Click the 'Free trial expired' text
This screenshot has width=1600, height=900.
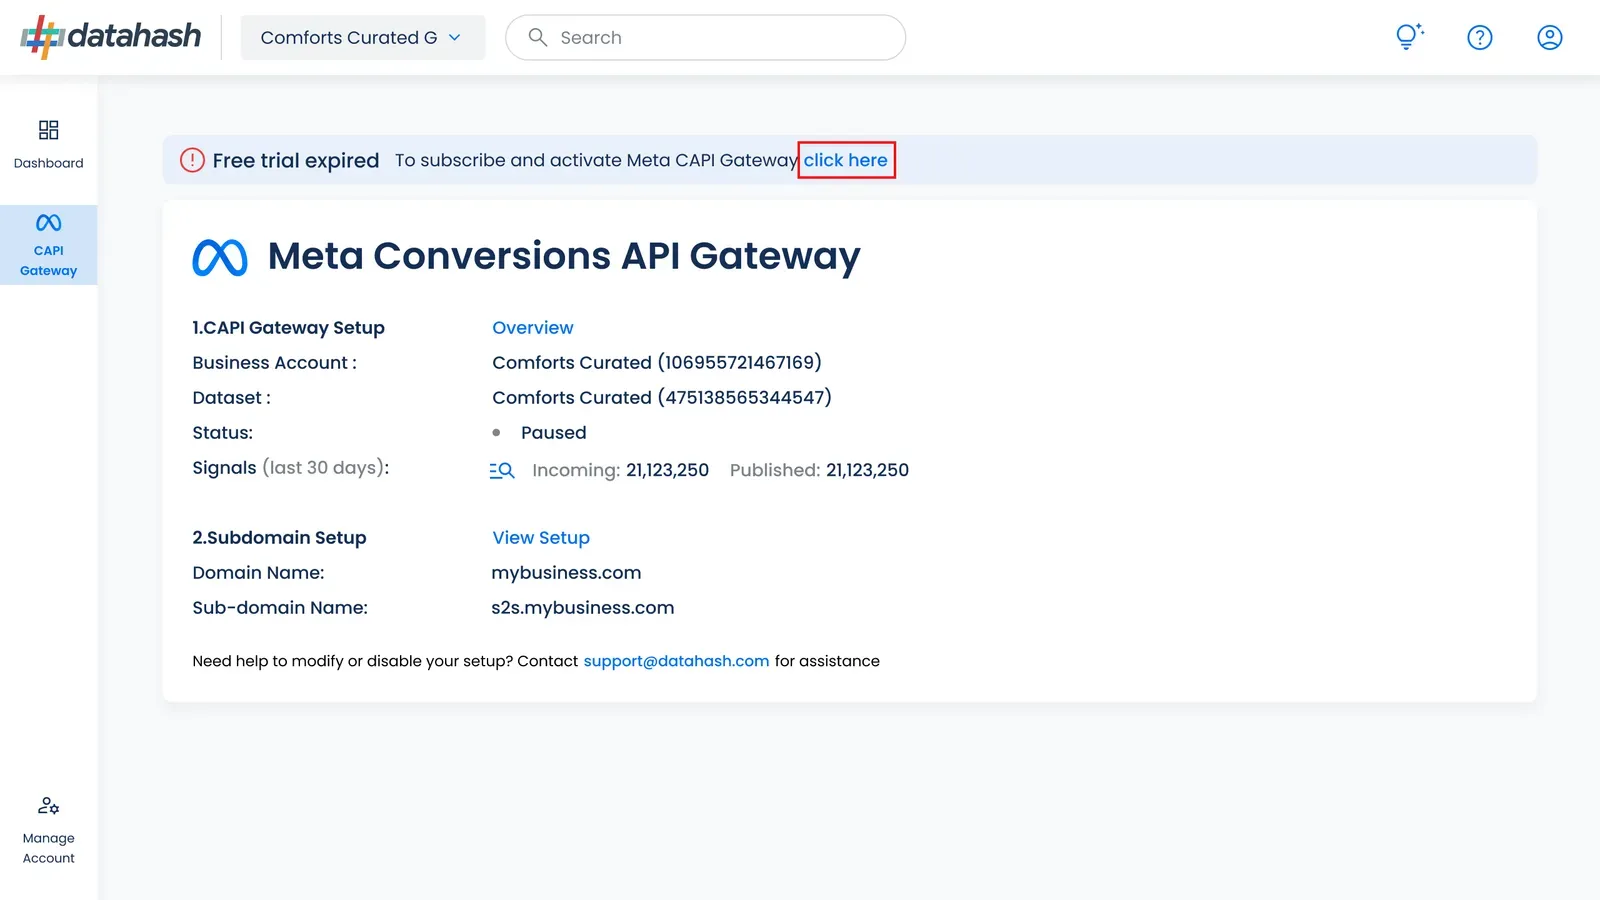[x=296, y=160]
